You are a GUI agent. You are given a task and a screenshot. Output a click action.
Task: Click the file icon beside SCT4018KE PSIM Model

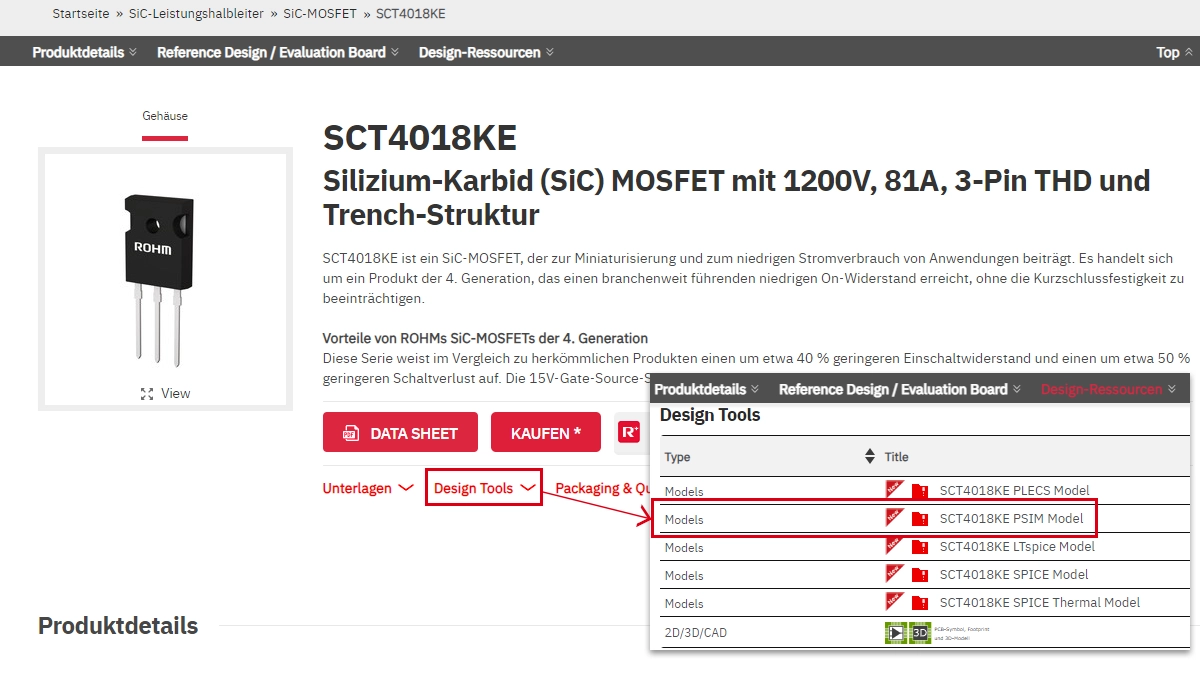click(x=920, y=519)
